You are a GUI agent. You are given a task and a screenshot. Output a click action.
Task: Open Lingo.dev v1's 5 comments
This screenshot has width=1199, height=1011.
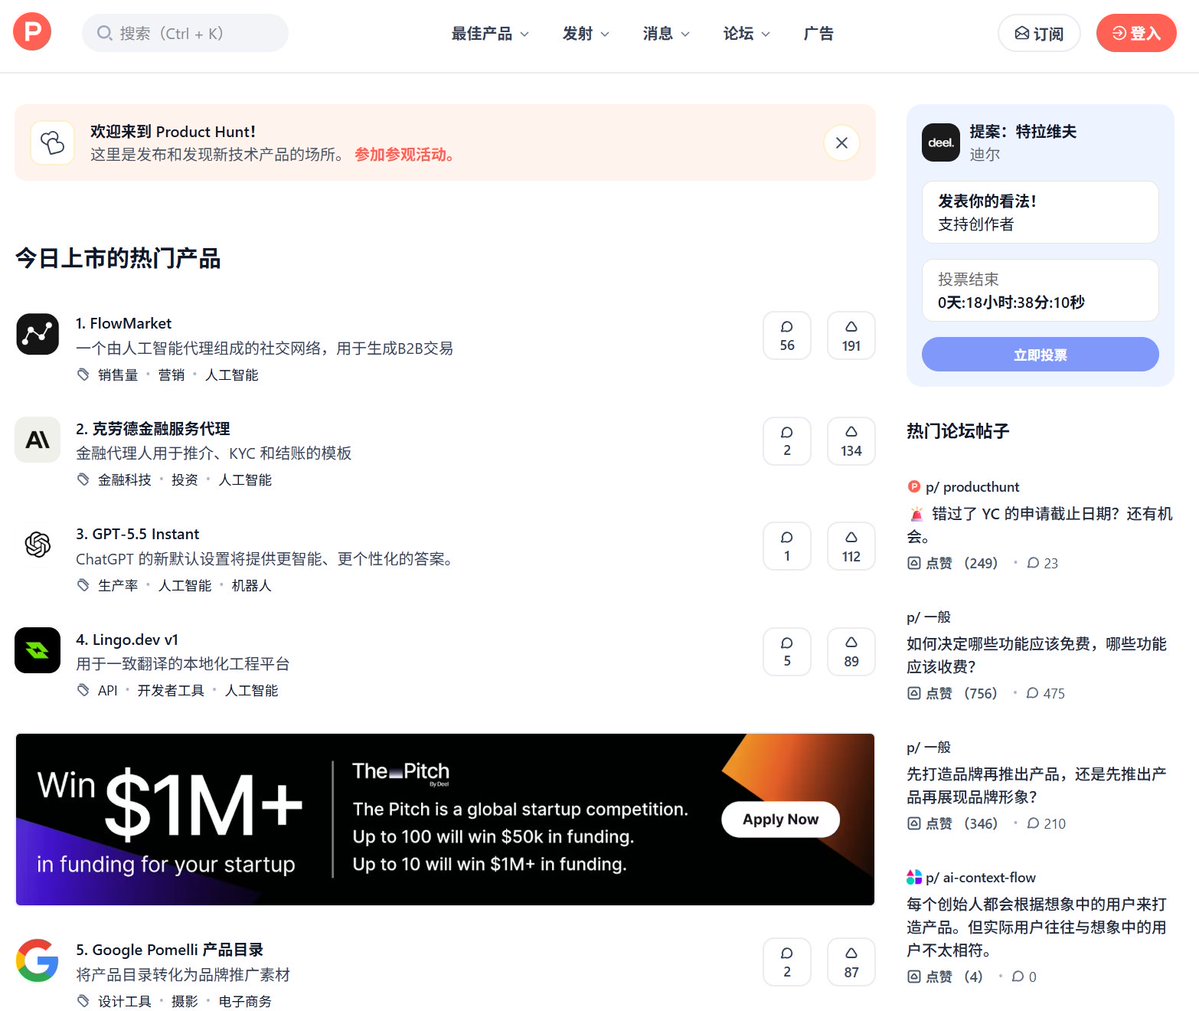787,652
